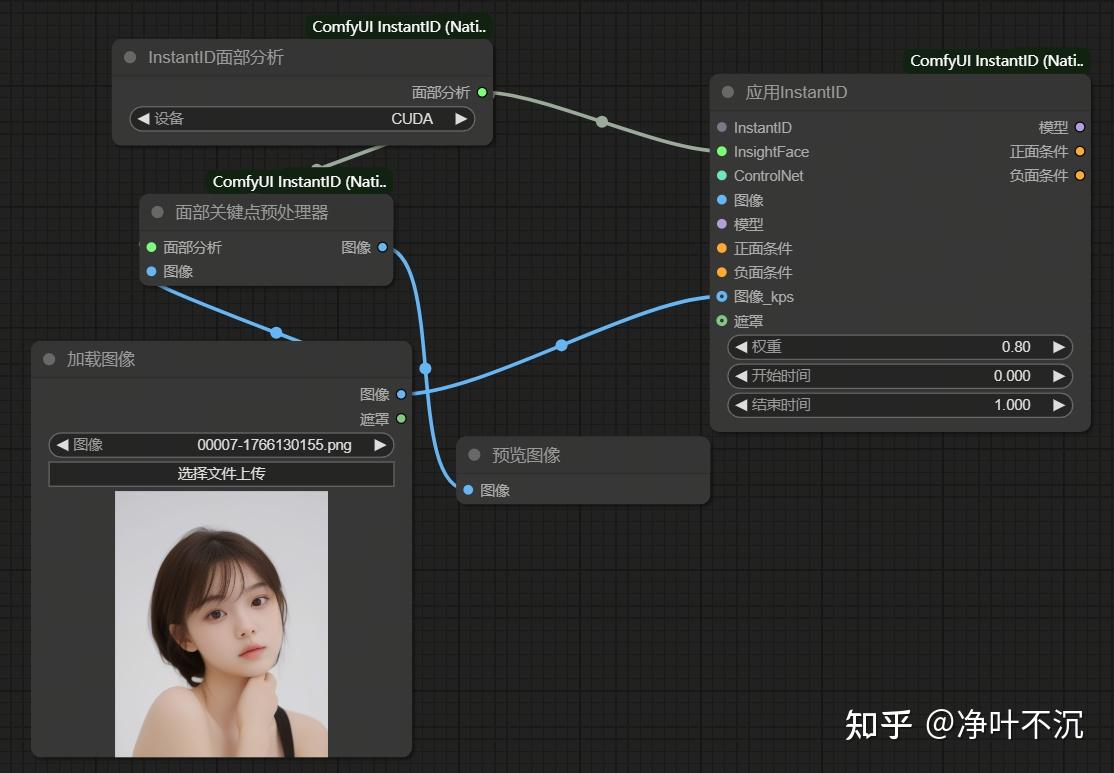Adjust the 权重 value showing 0.80
Viewport: 1114px width, 773px height.
898,346
